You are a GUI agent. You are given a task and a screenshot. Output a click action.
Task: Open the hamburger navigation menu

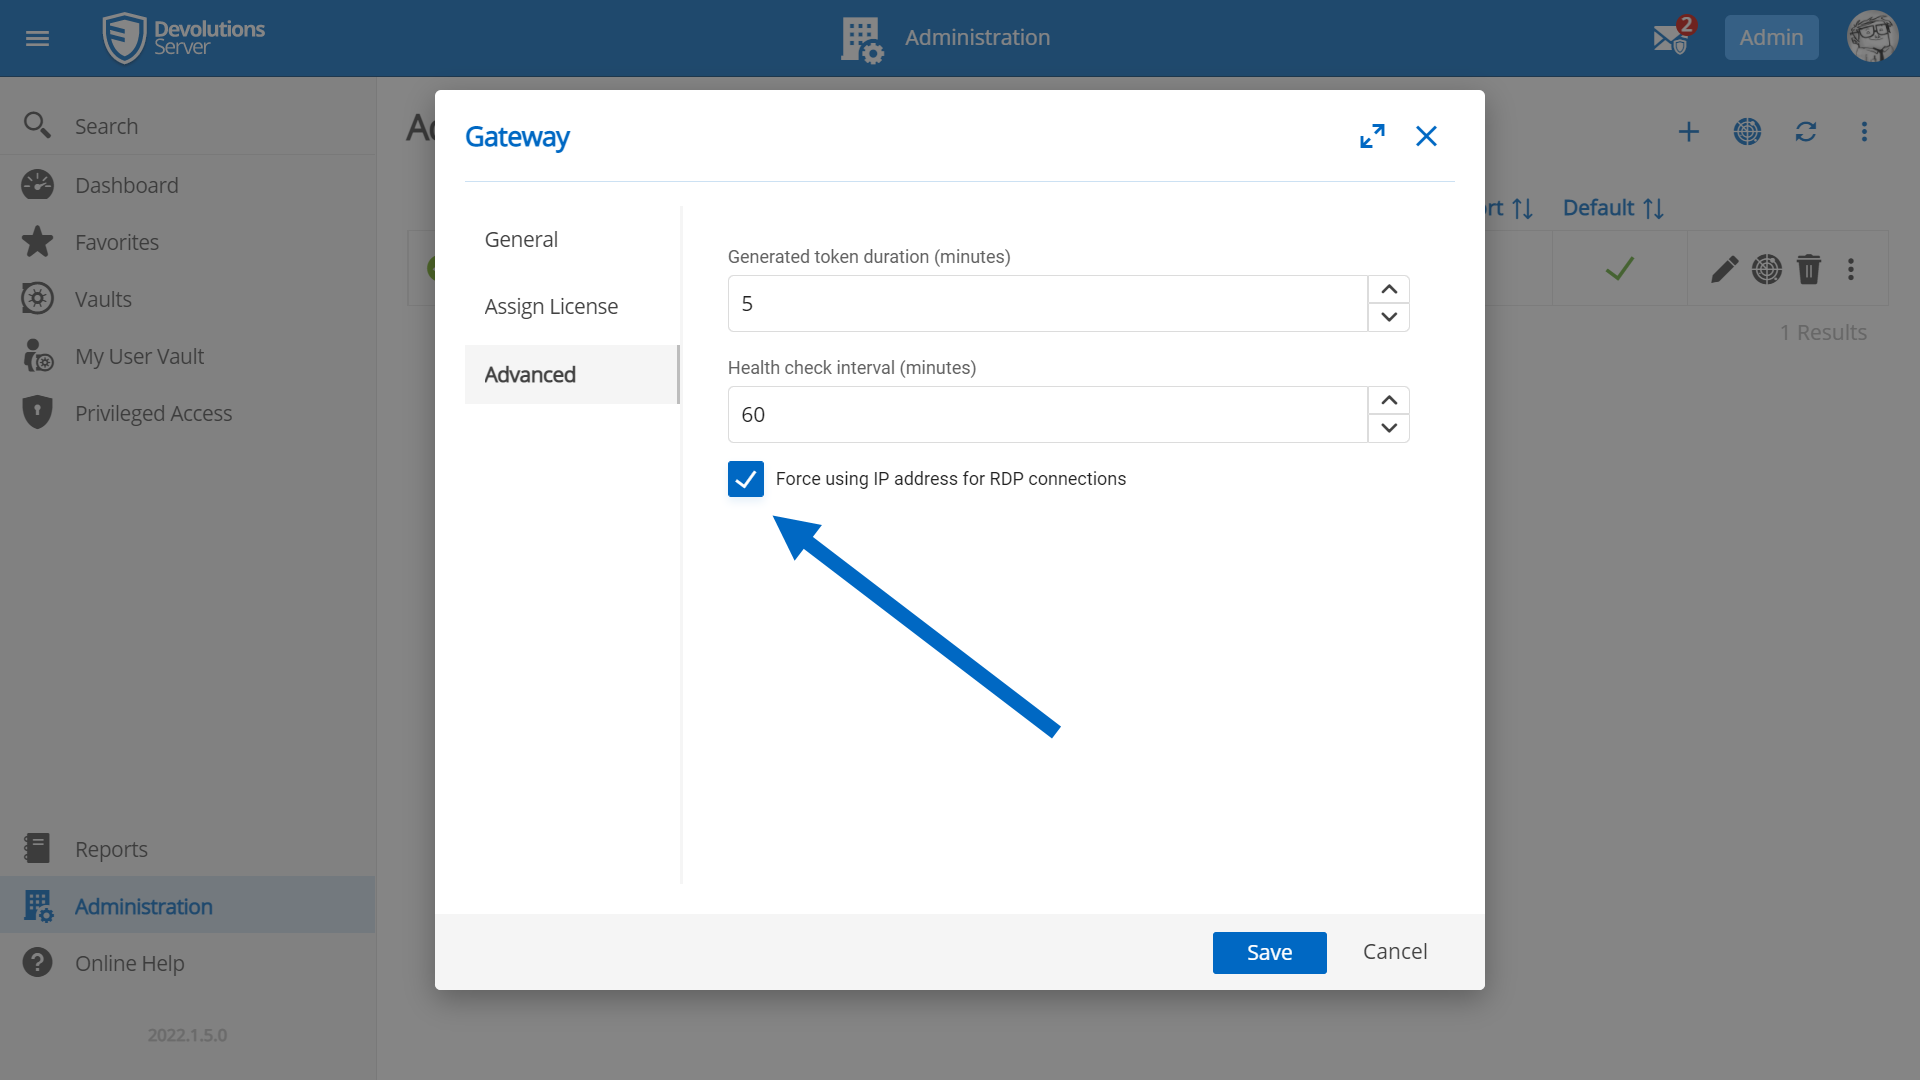[37, 38]
